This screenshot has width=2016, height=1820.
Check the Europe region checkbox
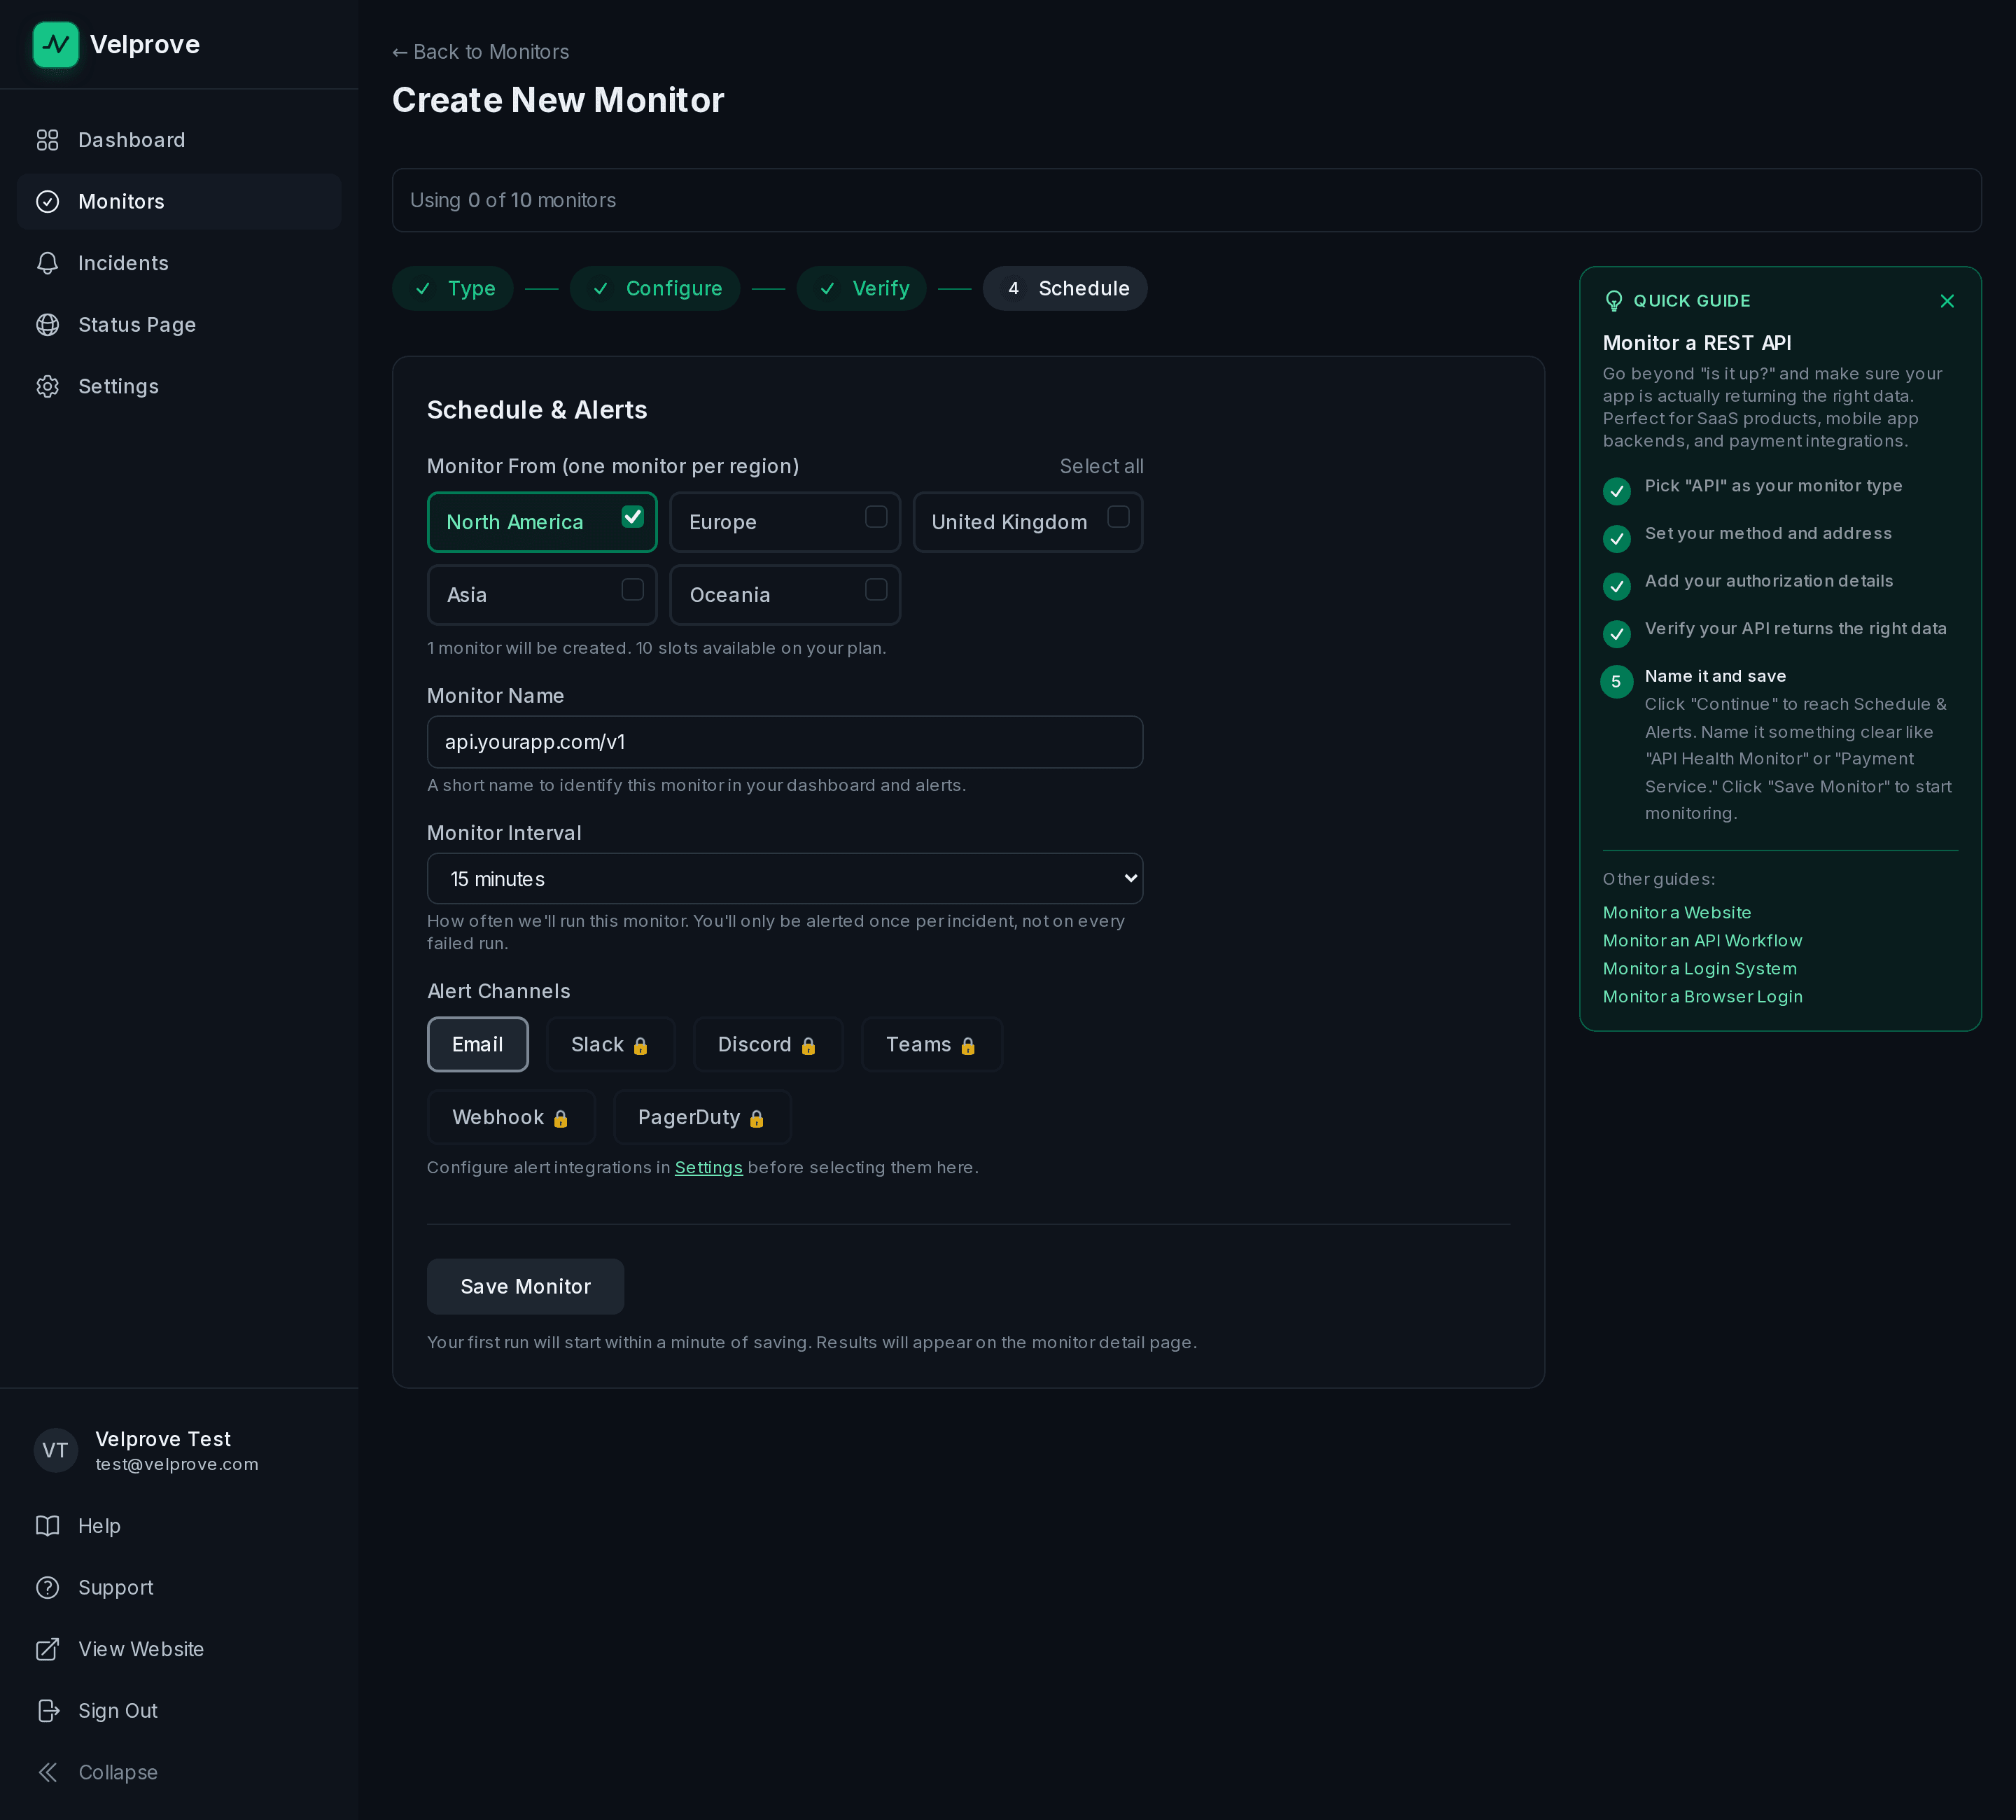pos(876,517)
